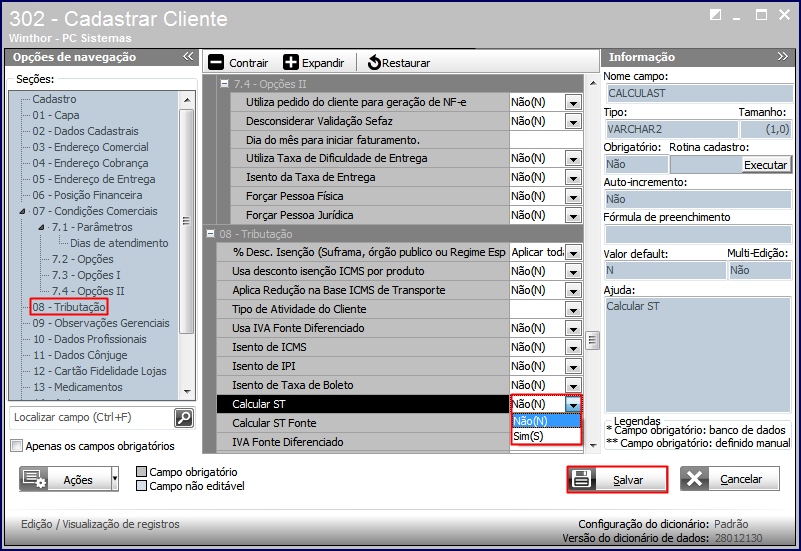Toggle the Campo não editável legend checkbox
801x551 pixels.
pos(142,486)
